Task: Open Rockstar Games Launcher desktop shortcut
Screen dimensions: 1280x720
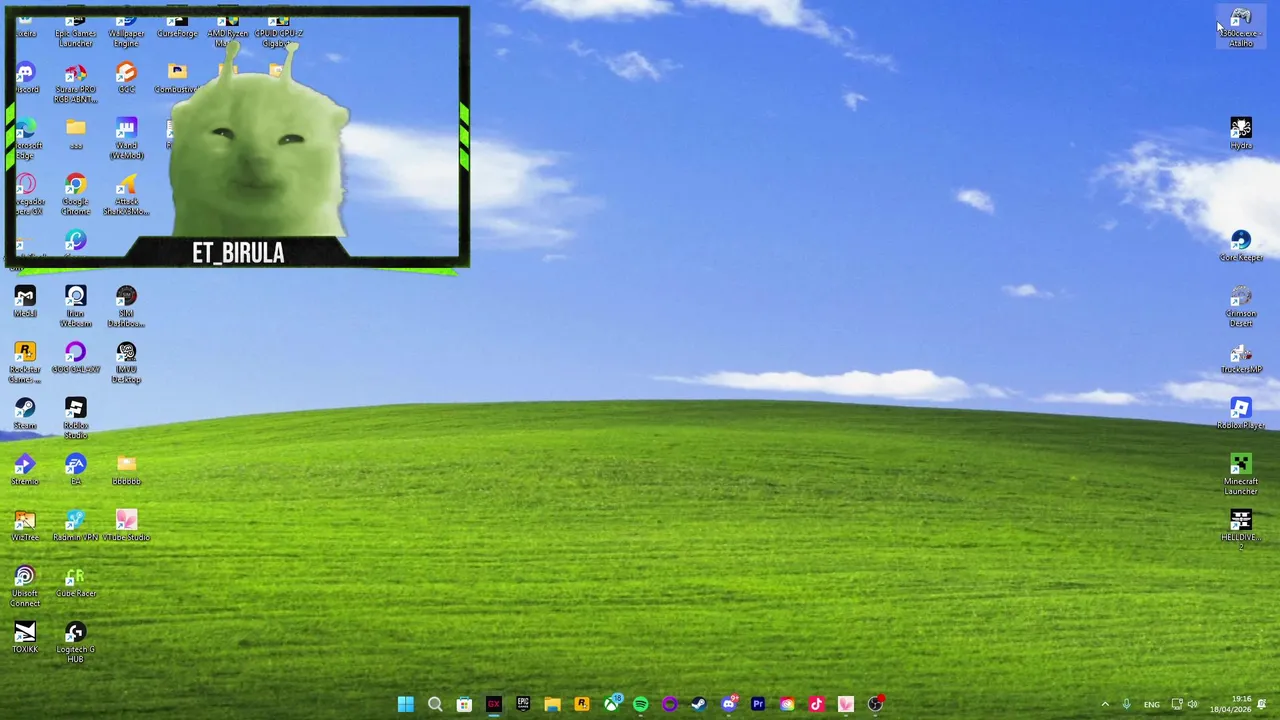Action: 25,363
